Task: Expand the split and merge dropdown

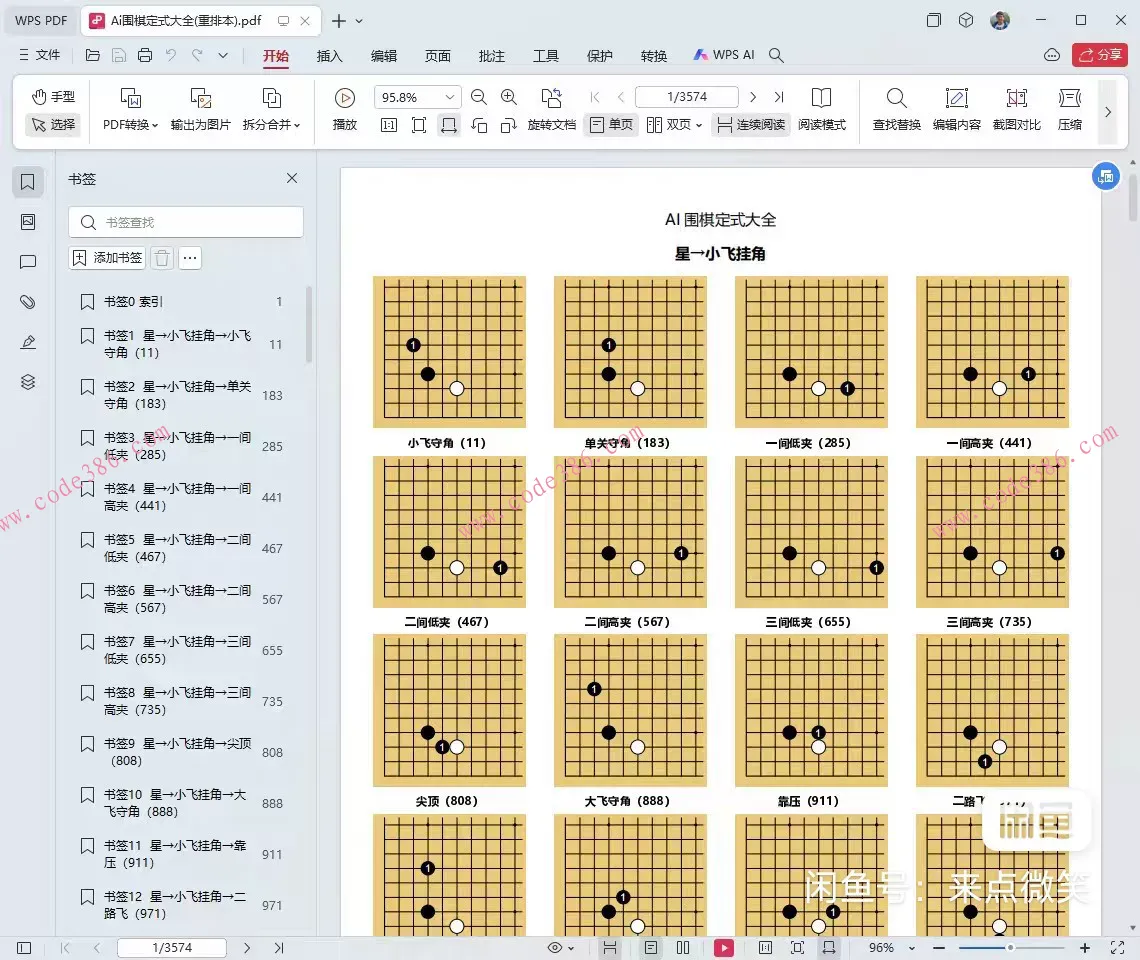Action: coord(271,125)
